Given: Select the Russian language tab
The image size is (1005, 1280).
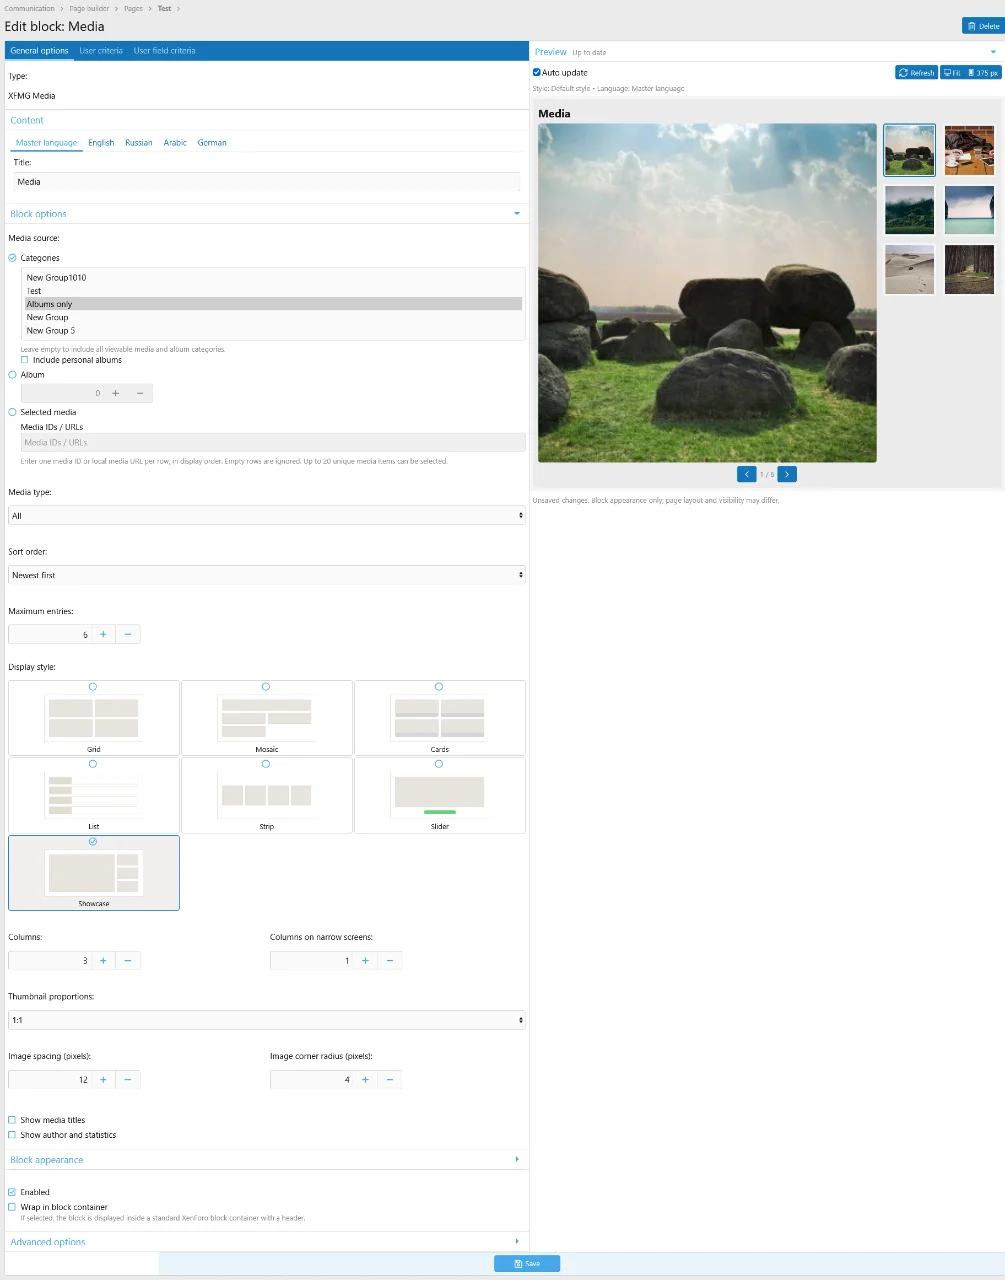Looking at the screenshot, I should pyautogui.click(x=139, y=143).
